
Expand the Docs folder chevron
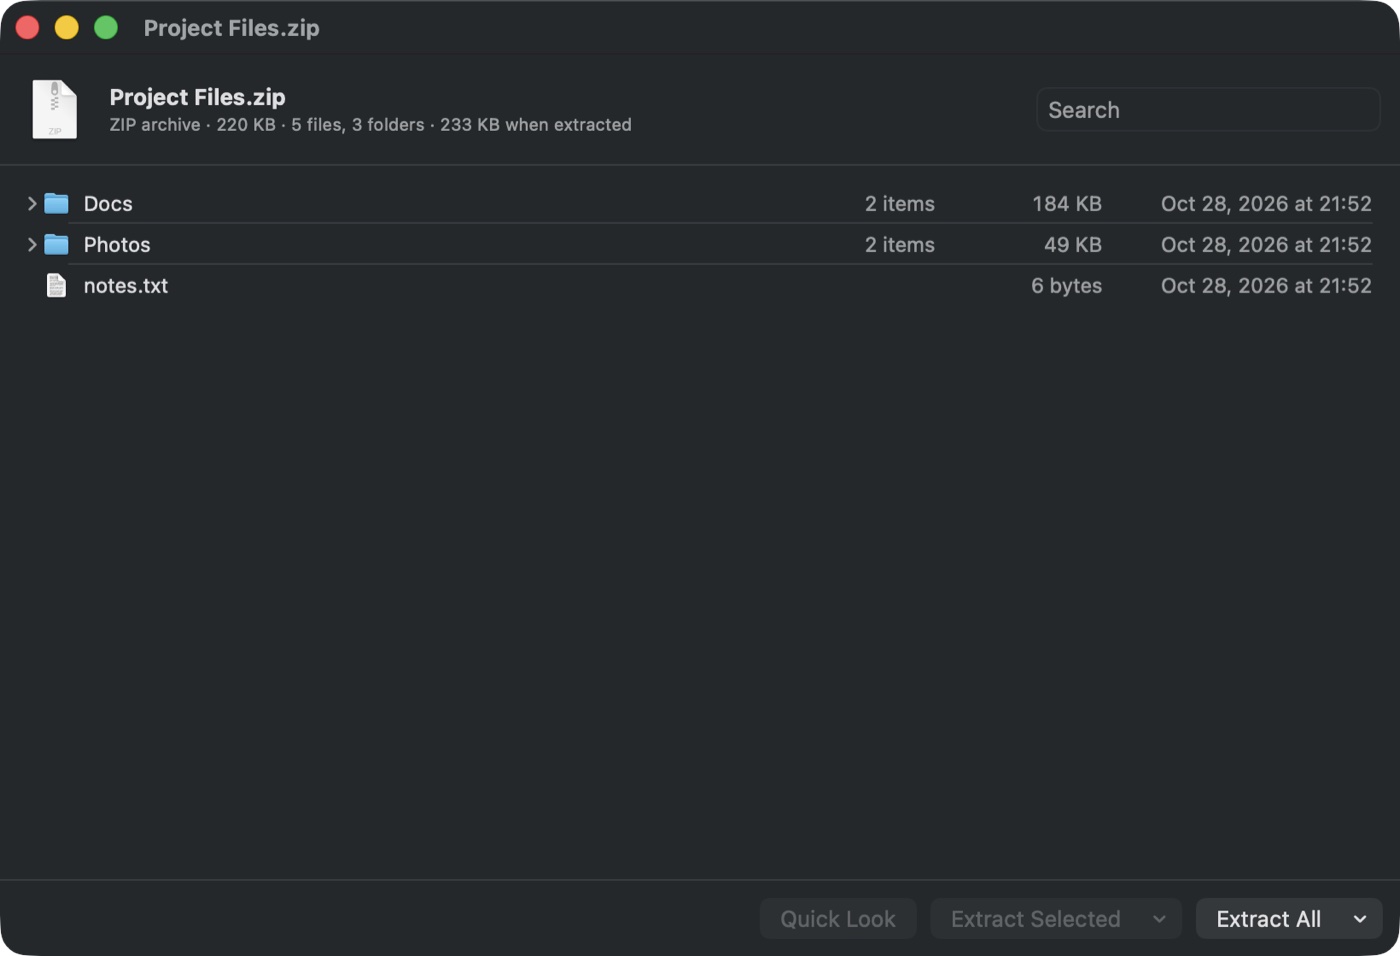tap(32, 204)
